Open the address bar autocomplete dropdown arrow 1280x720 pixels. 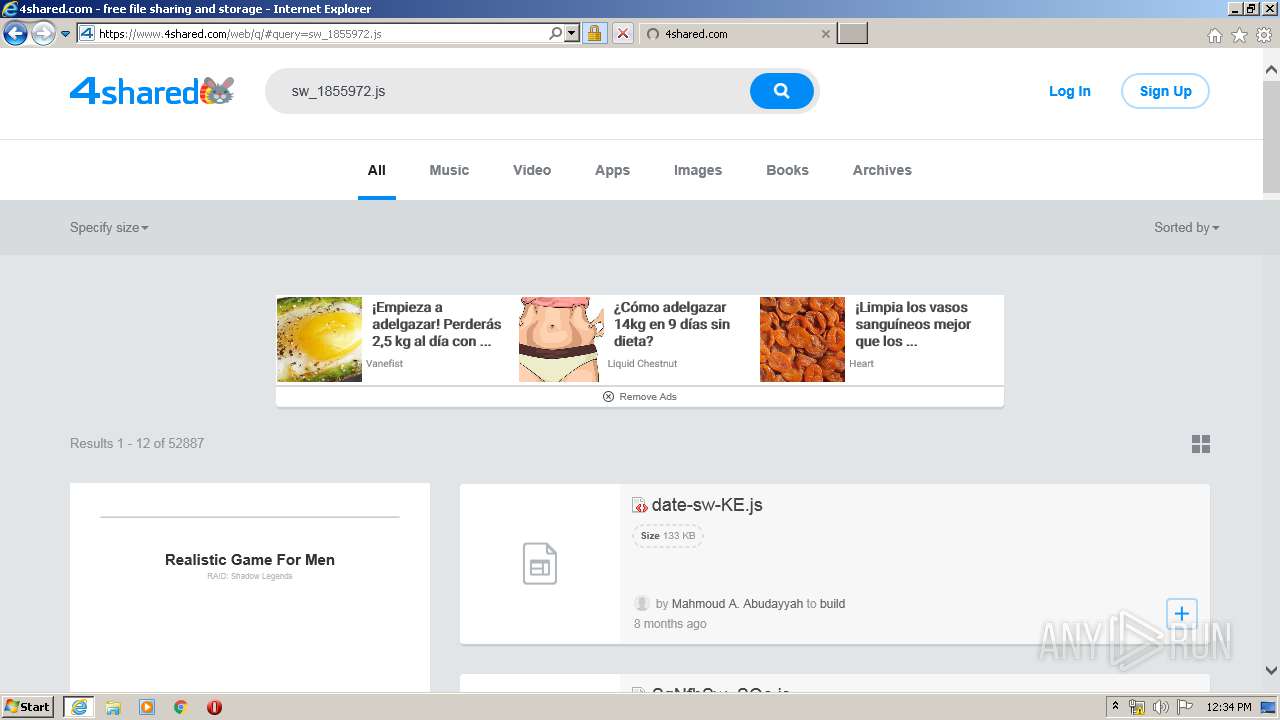[572, 34]
